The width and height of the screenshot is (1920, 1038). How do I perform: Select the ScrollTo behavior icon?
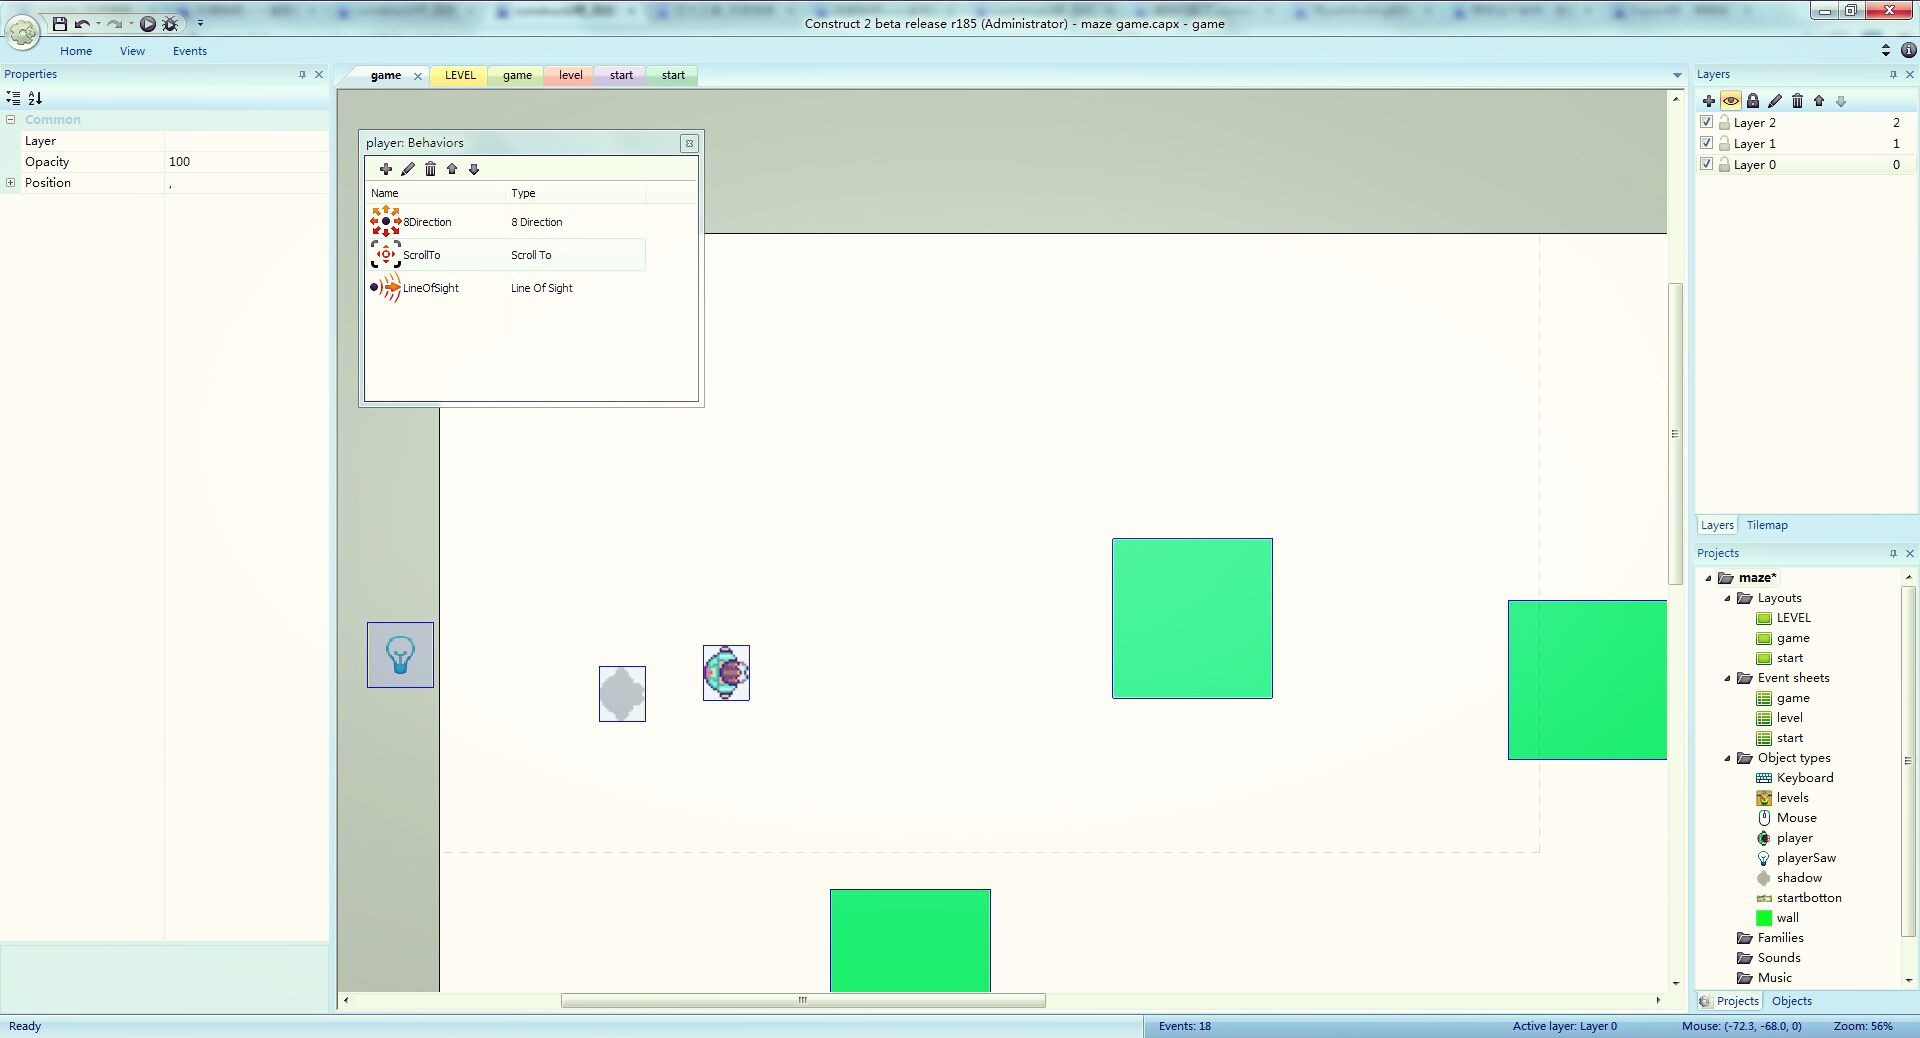point(386,255)
